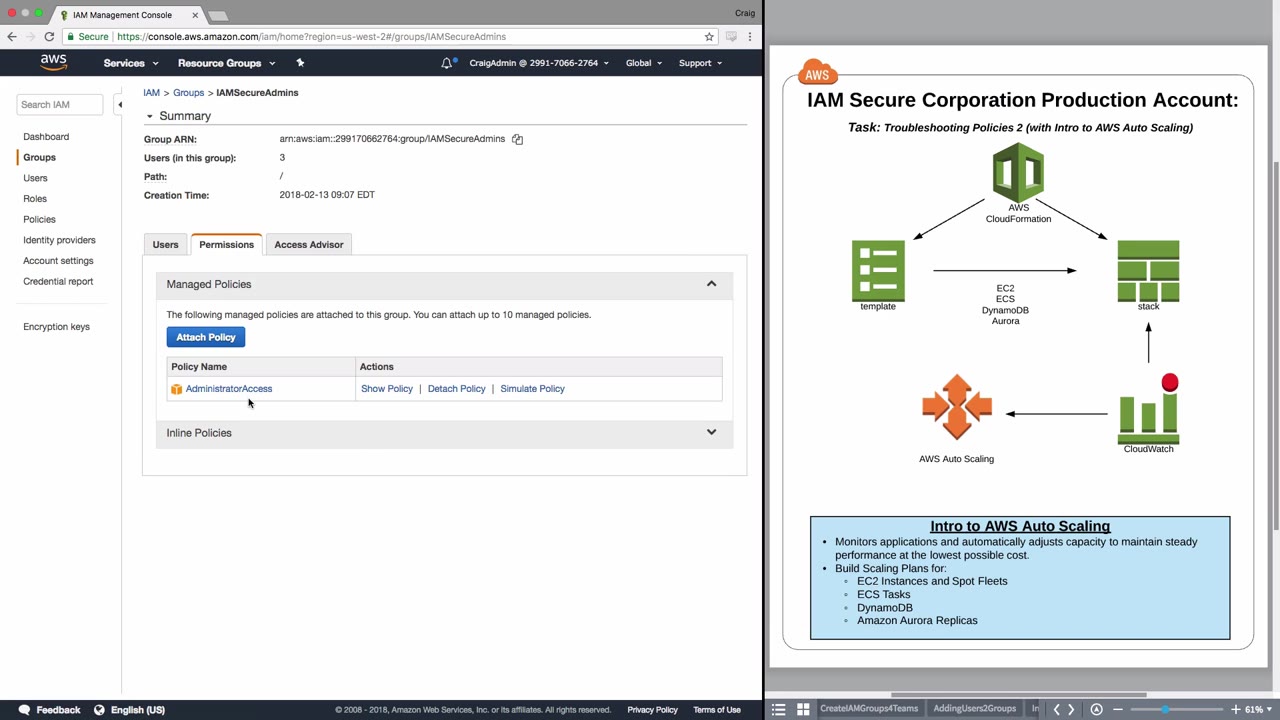Viewport: 1280px width, 720px height.
Task: Collapse the IAM sidebar with the arrow icon
Action: tap(119, 104)
